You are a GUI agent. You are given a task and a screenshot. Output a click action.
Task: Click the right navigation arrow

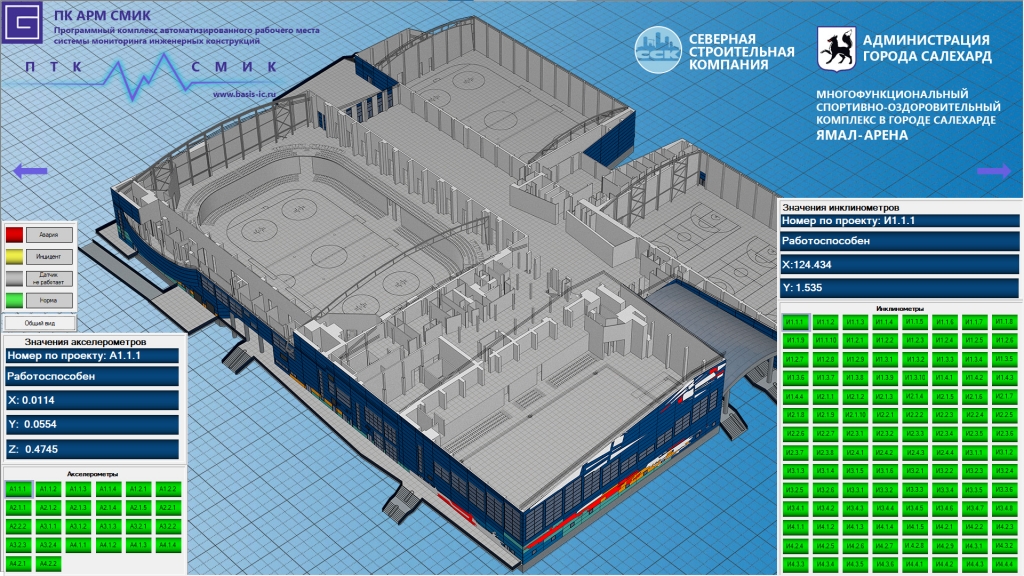(992, 171)
